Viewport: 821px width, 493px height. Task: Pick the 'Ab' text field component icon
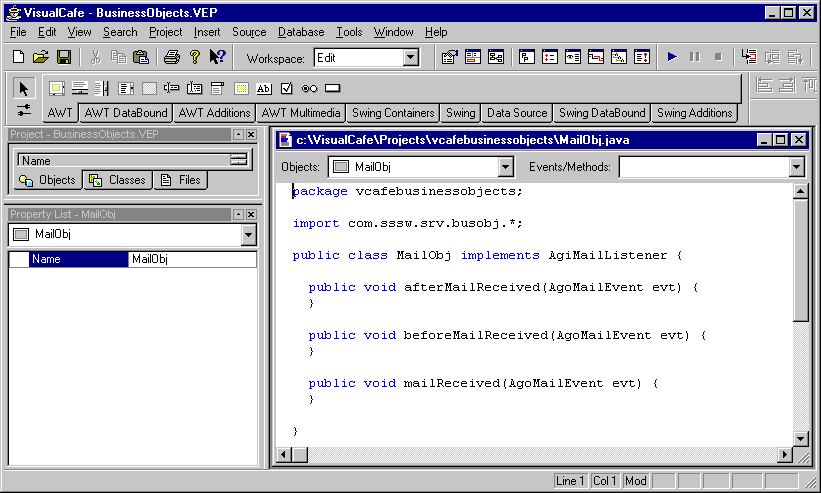coord(263,88)
